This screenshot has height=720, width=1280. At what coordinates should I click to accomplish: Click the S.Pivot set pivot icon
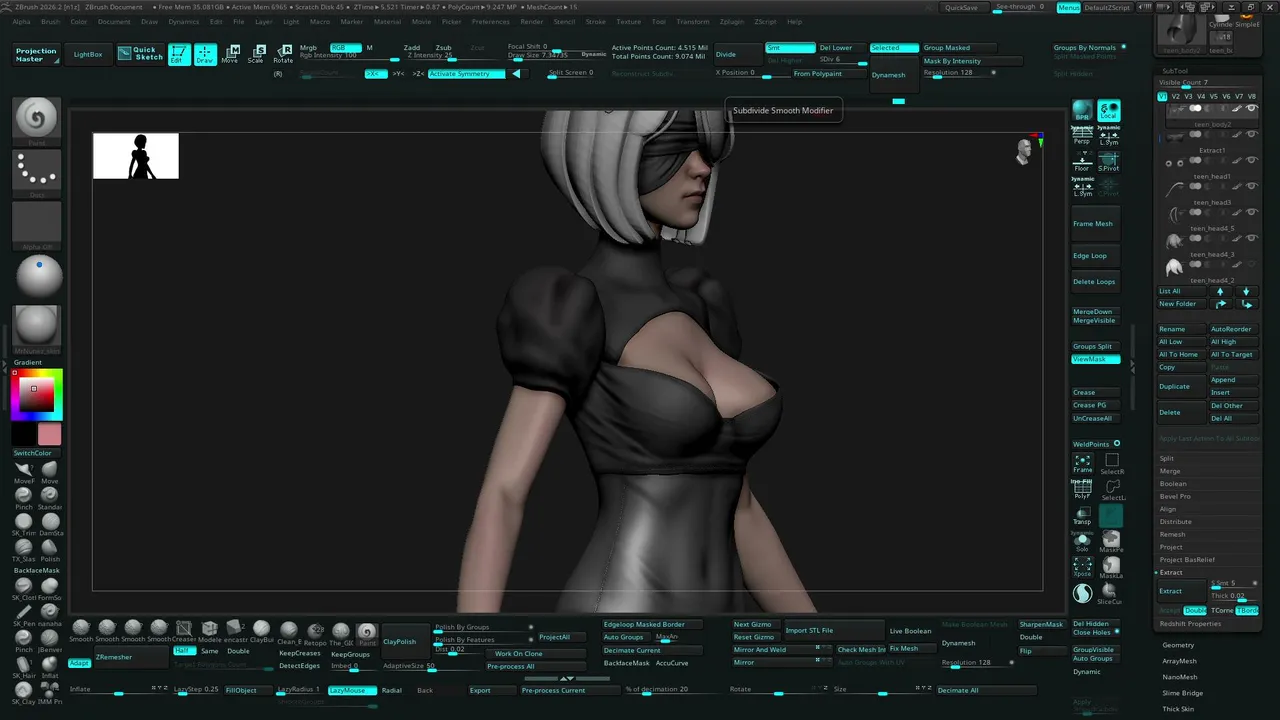click(1109, 162)
